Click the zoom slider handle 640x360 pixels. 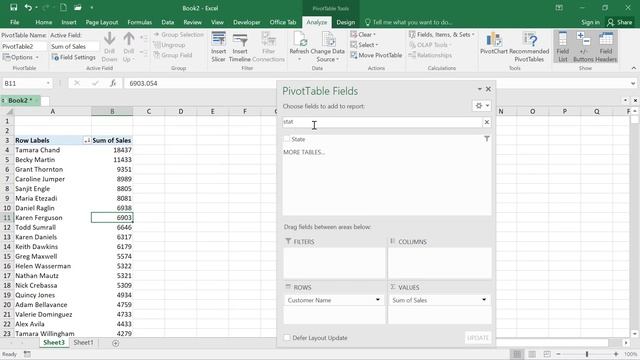pos(587,354)
